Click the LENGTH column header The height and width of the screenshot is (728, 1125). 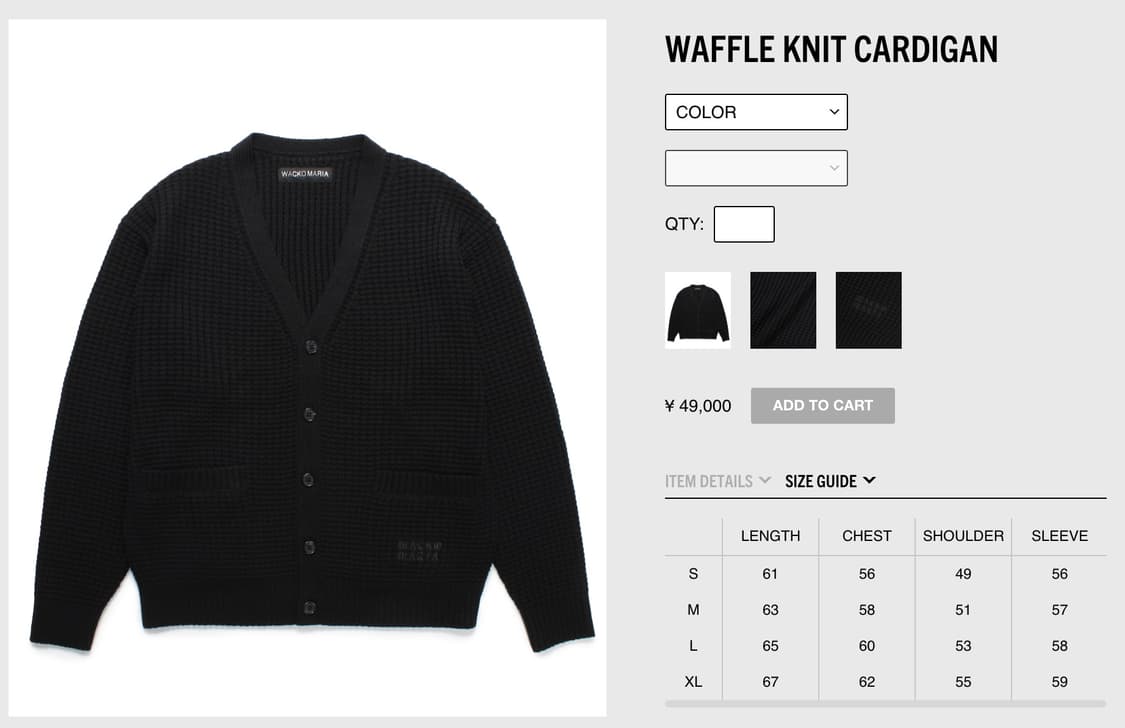[771, 536]
